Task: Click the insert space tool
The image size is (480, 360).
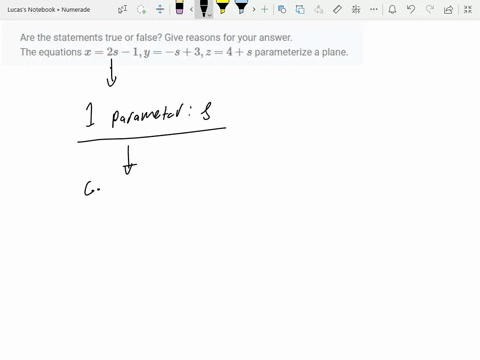Action: [160, 9]
